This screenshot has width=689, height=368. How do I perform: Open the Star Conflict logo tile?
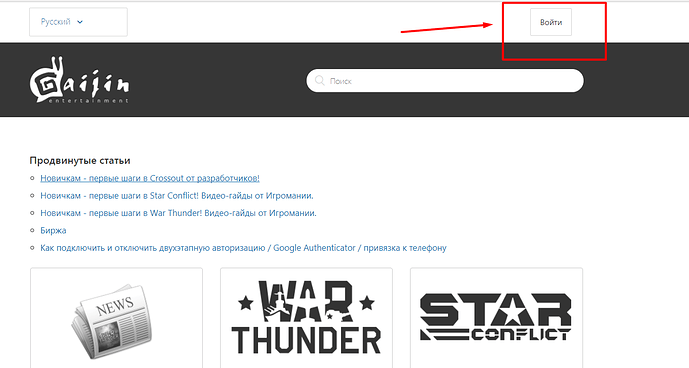(x=496, y=318)
